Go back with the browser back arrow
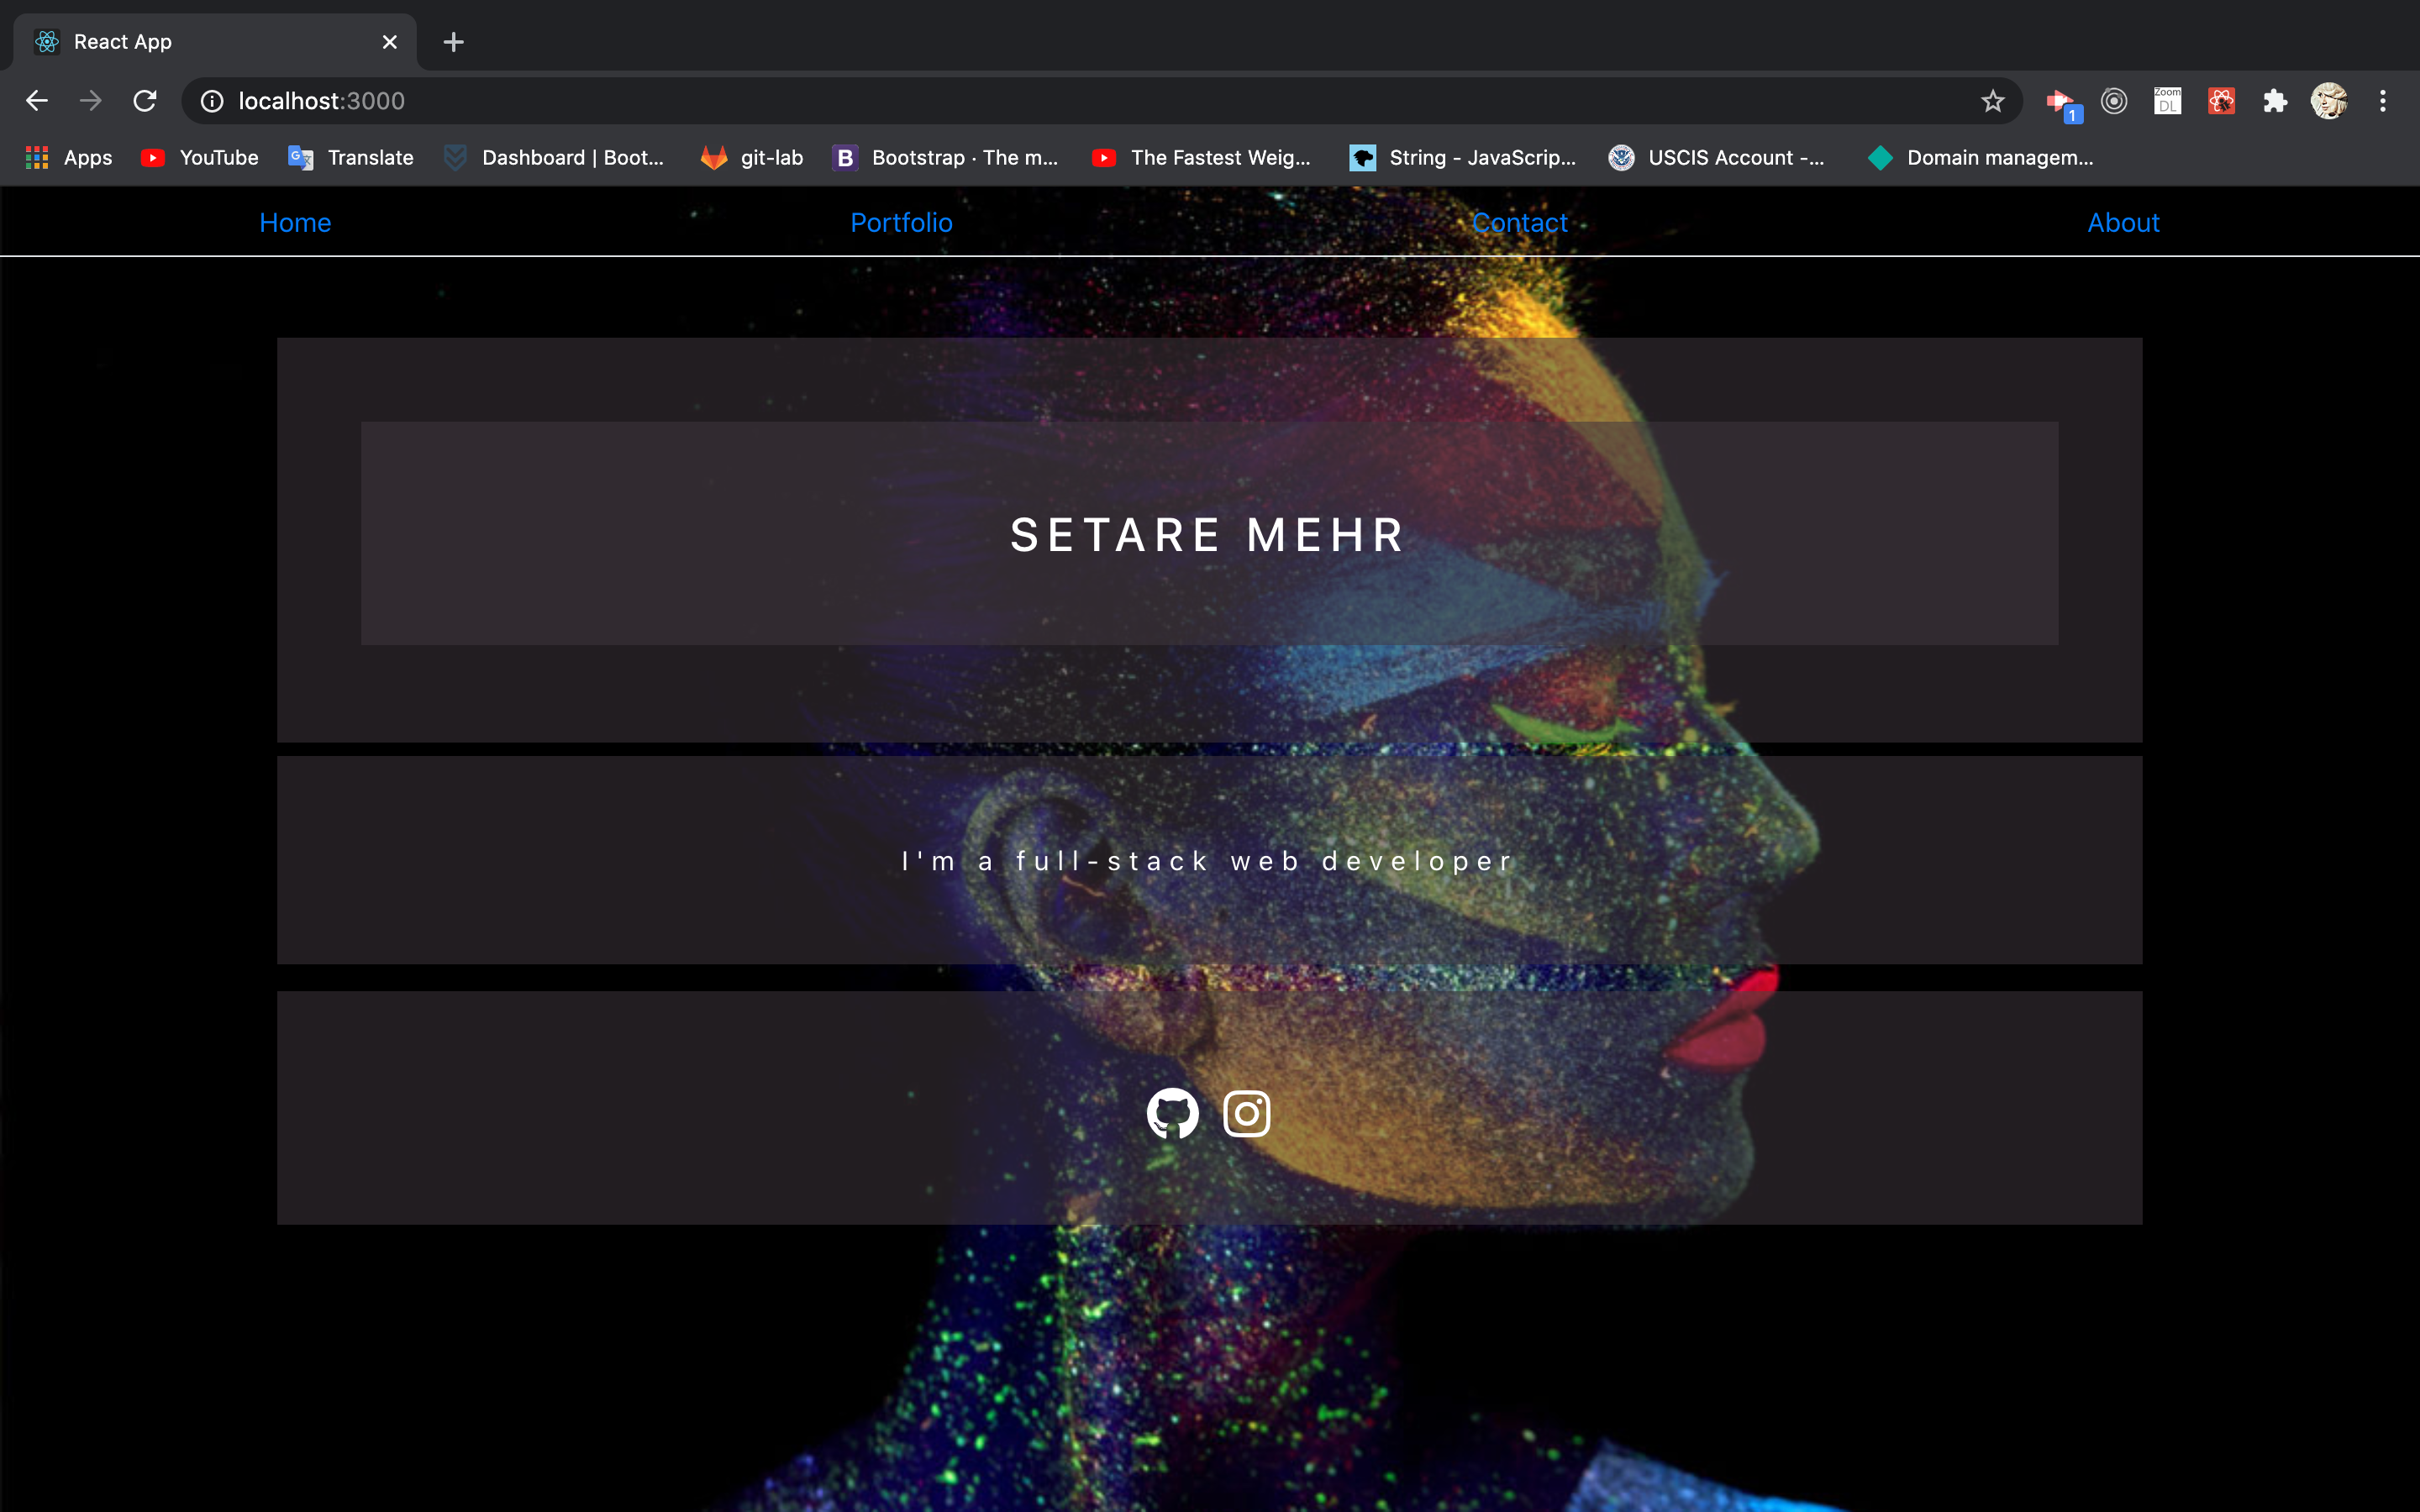 [x=37, y=101]
